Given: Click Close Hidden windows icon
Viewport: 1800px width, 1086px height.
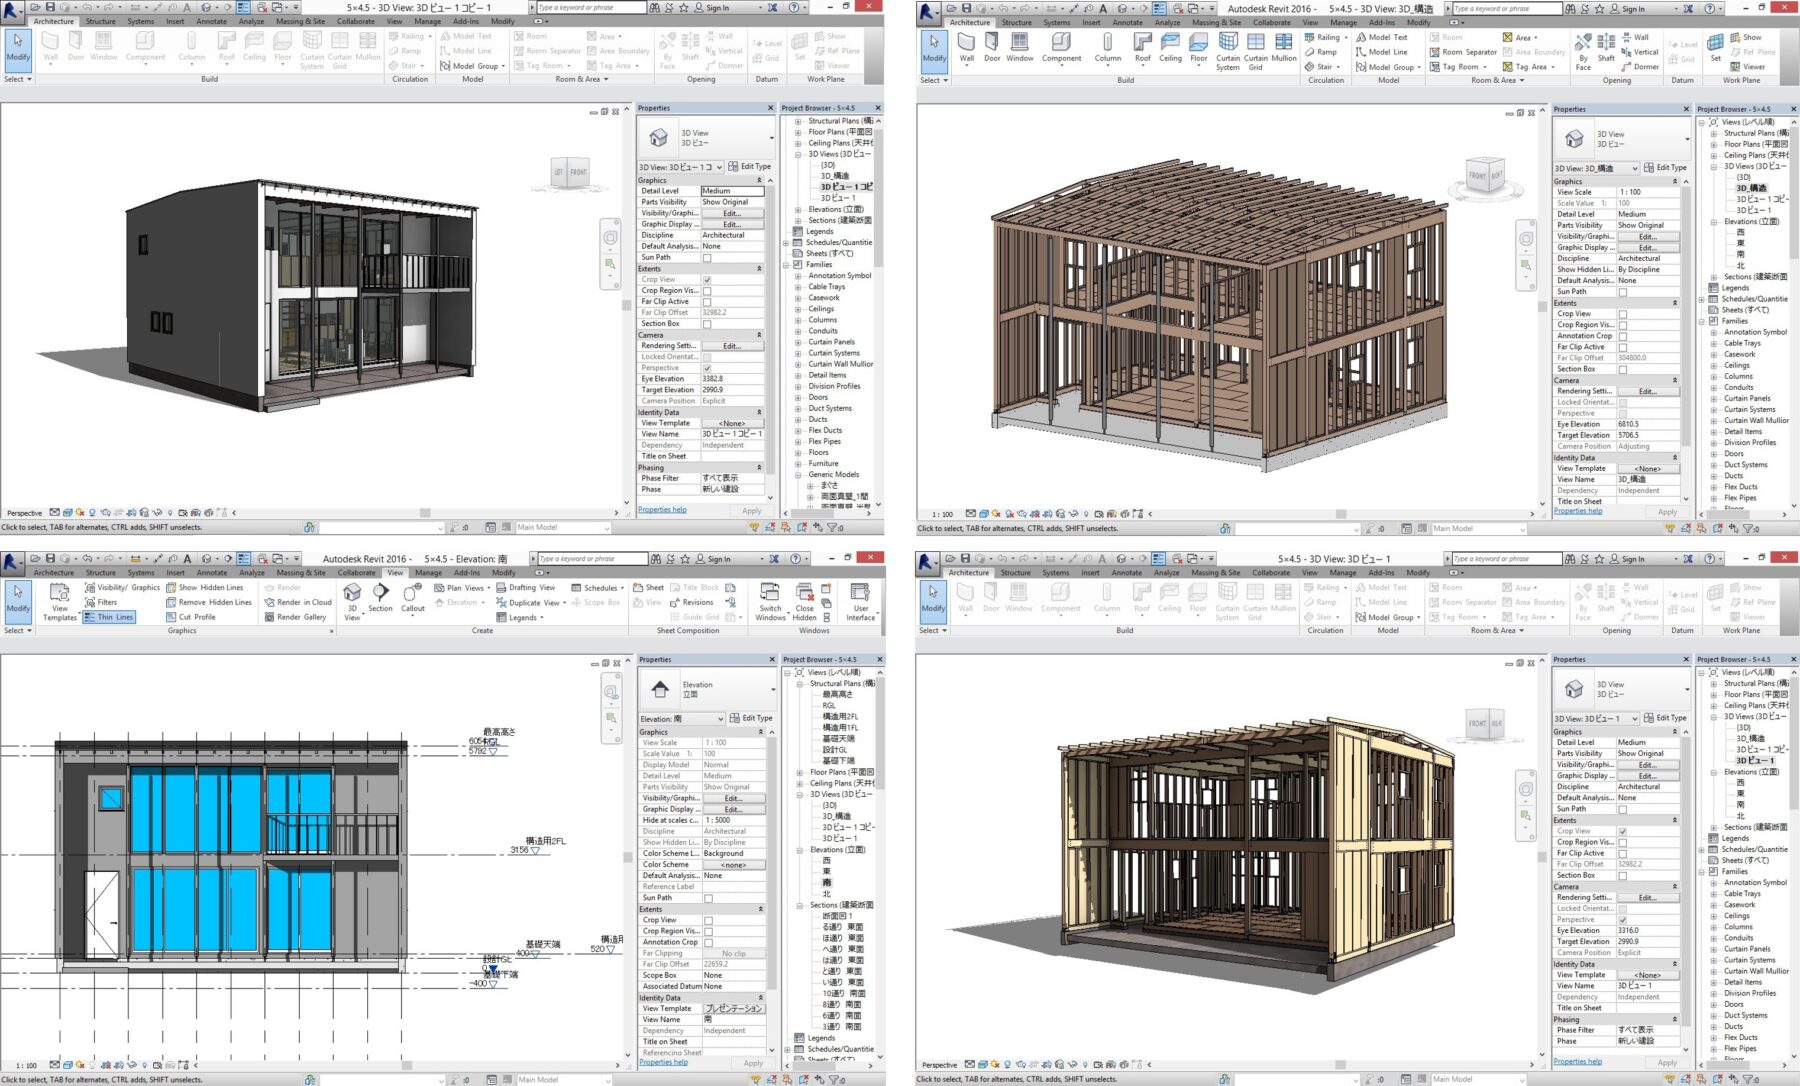Looking at the screenshot, I should click(804, 601).
